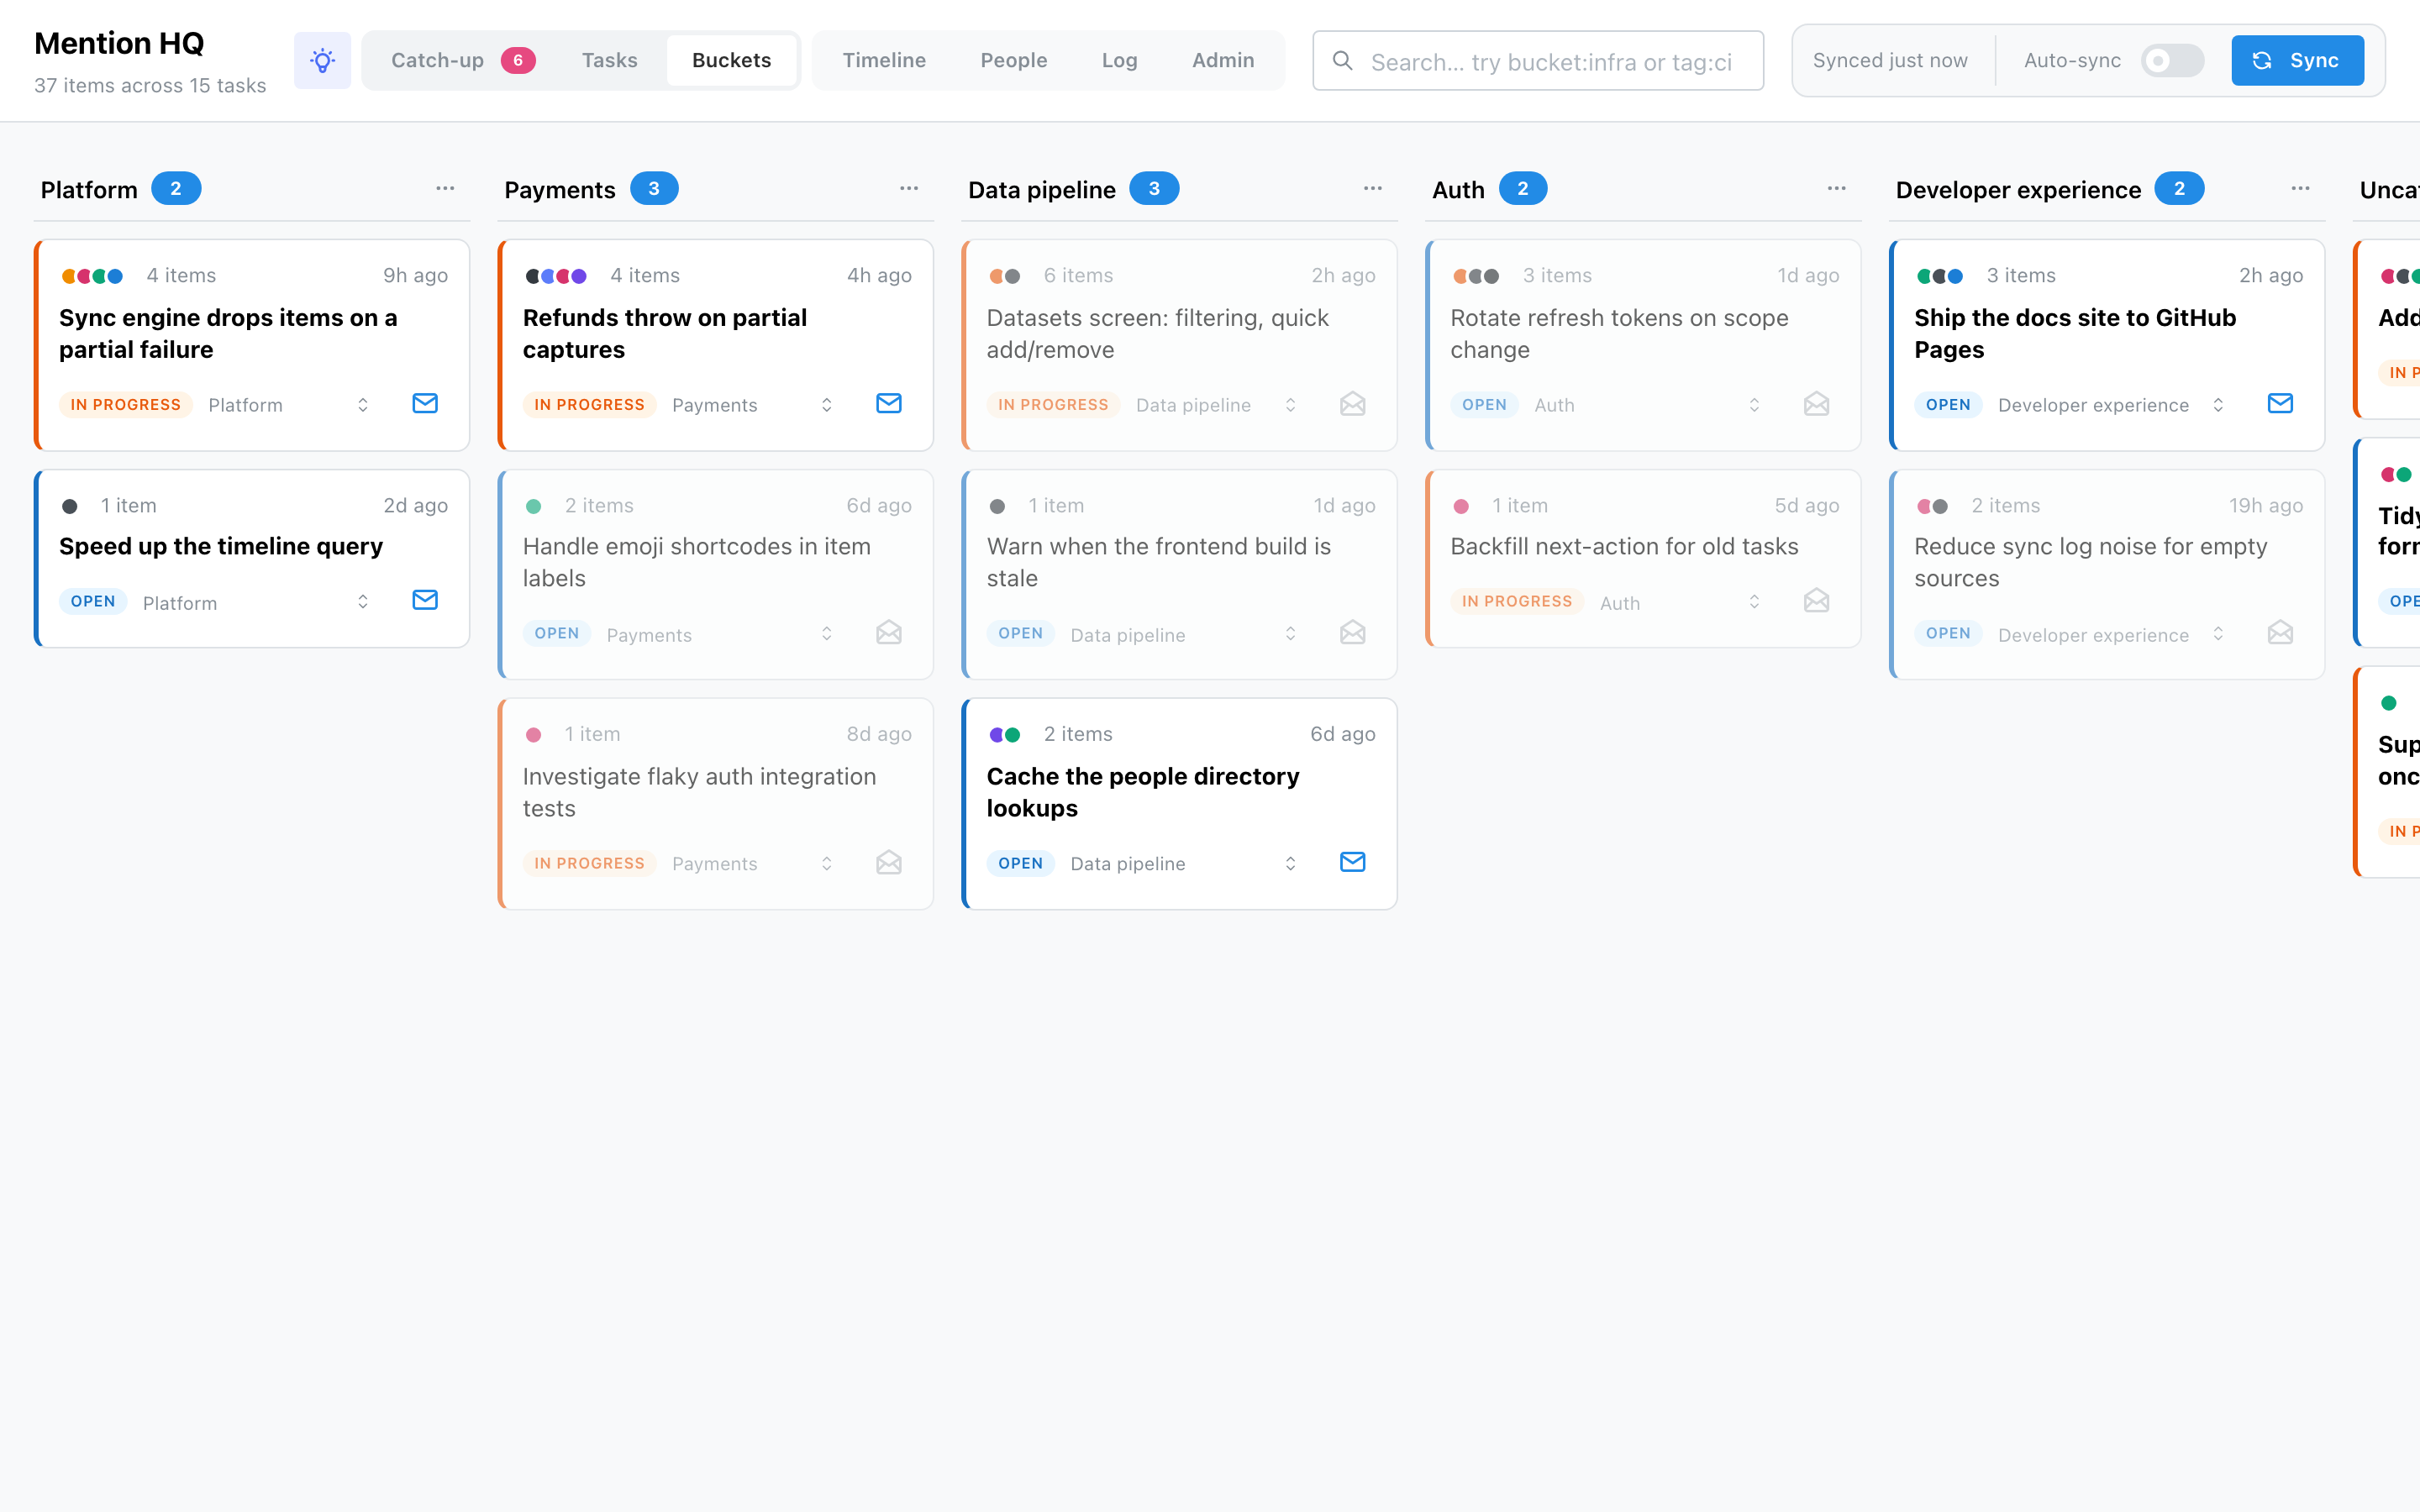2420x1512 pixels.
Task: Click OPEN status on 'Rotate refresh tokens' card
Action: coord(1484,404)
